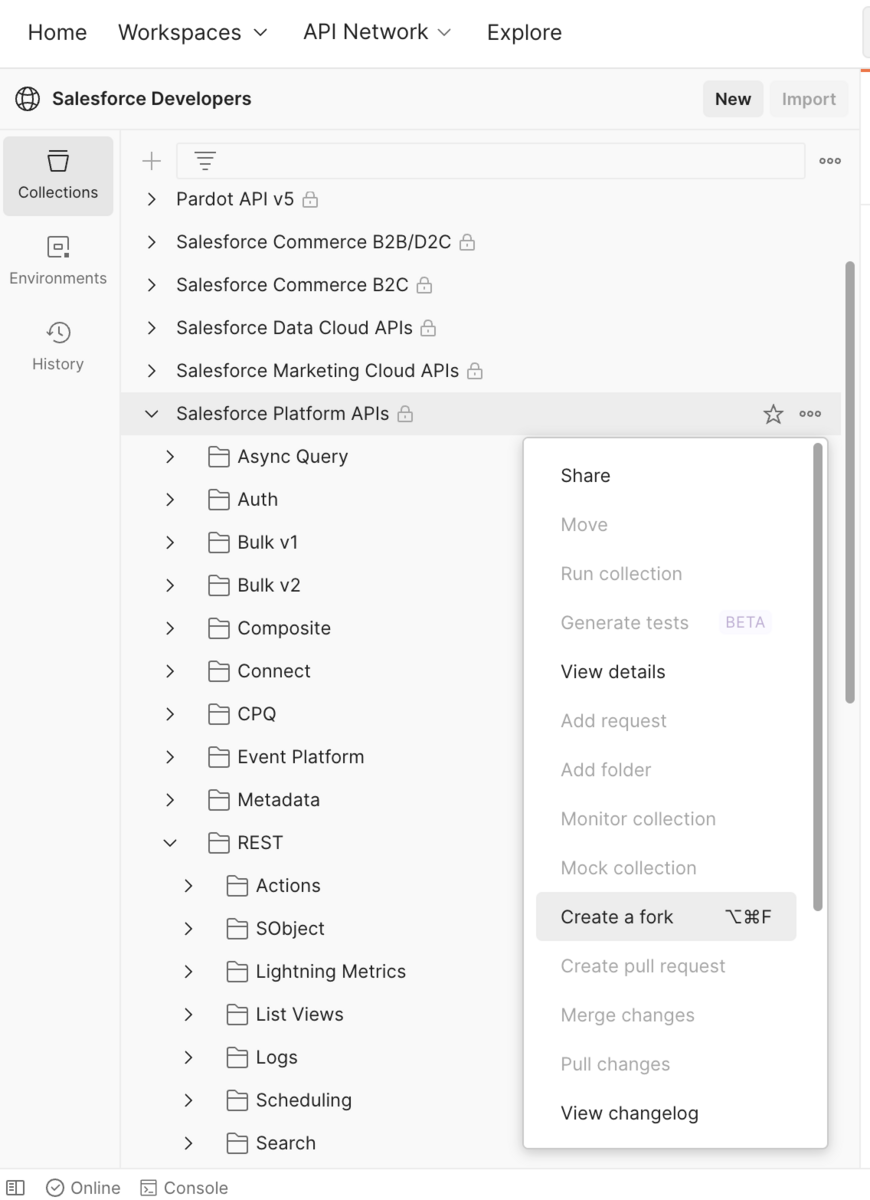Star the Salesforce Platform APIs collection
The height and width of the screenshot is (1200, 870).
coord(773,414)
